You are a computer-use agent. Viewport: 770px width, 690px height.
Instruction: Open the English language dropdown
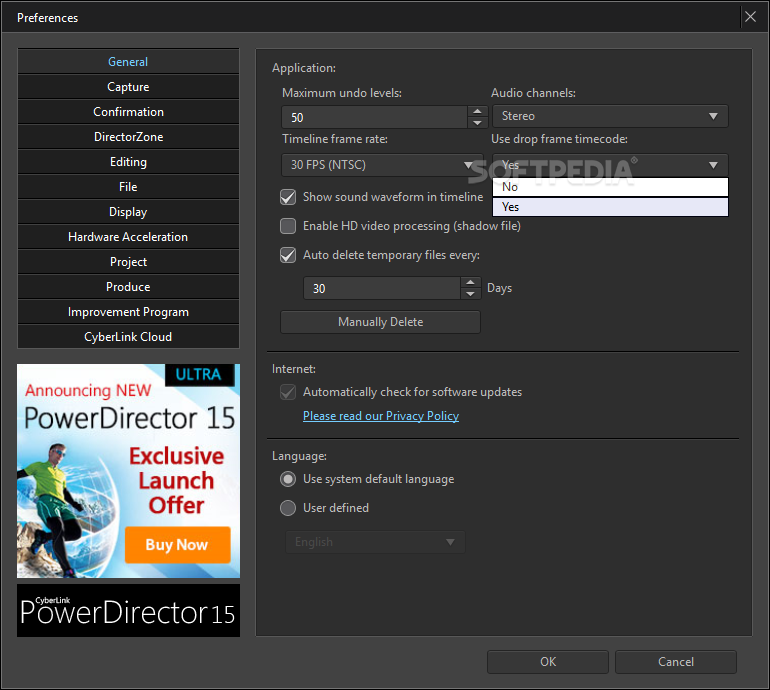coord(375,542)
